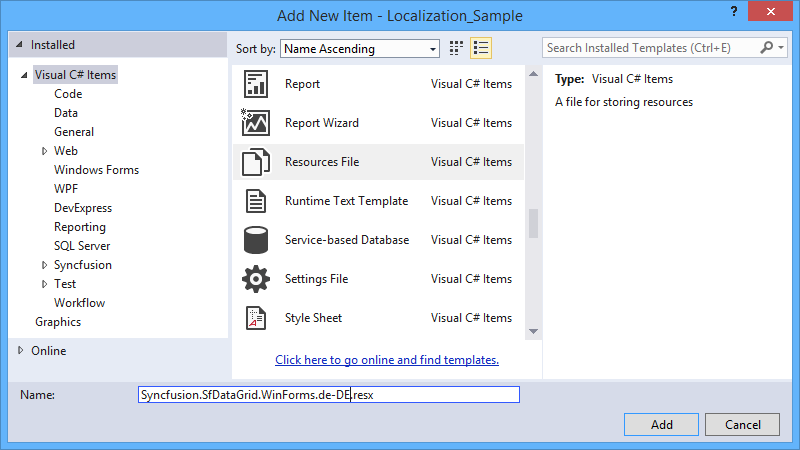Select the Code category

(x=68, y=94)
